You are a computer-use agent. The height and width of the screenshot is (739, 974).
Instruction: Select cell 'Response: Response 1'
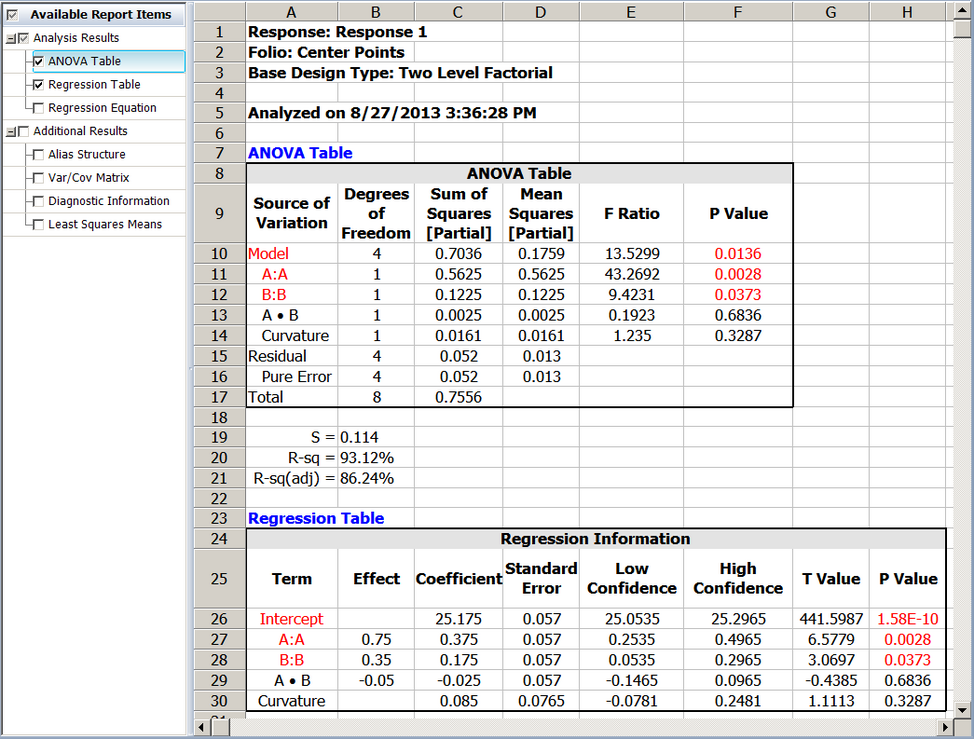pos(337,32)
